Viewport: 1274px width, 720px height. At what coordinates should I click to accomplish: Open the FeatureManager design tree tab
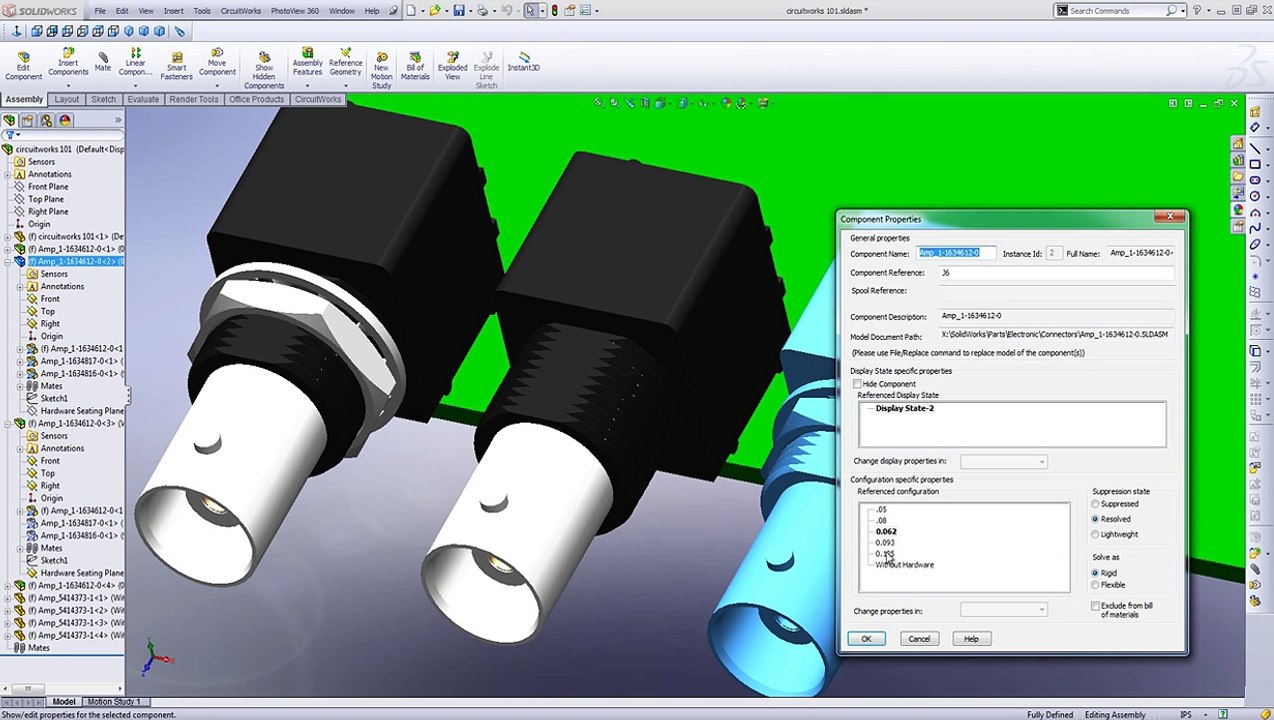pos(10,120)
